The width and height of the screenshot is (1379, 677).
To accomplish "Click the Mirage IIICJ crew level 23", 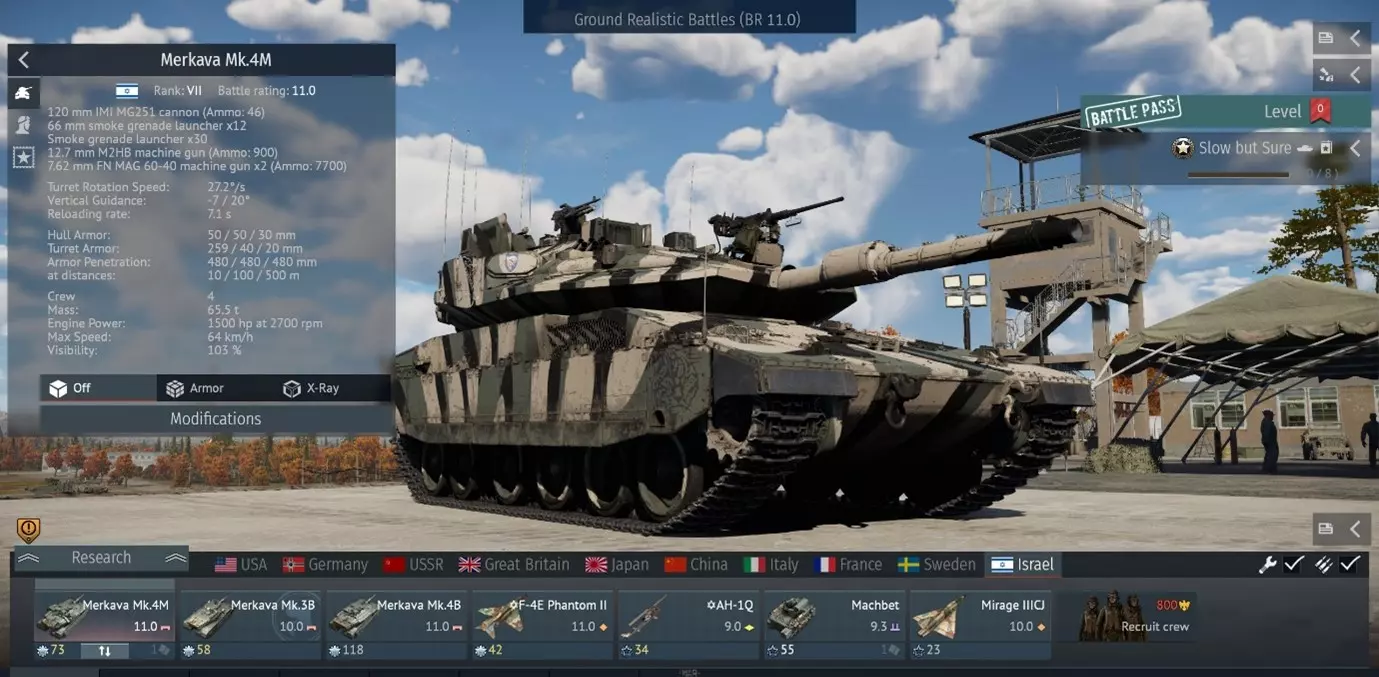I will (926, 650).
